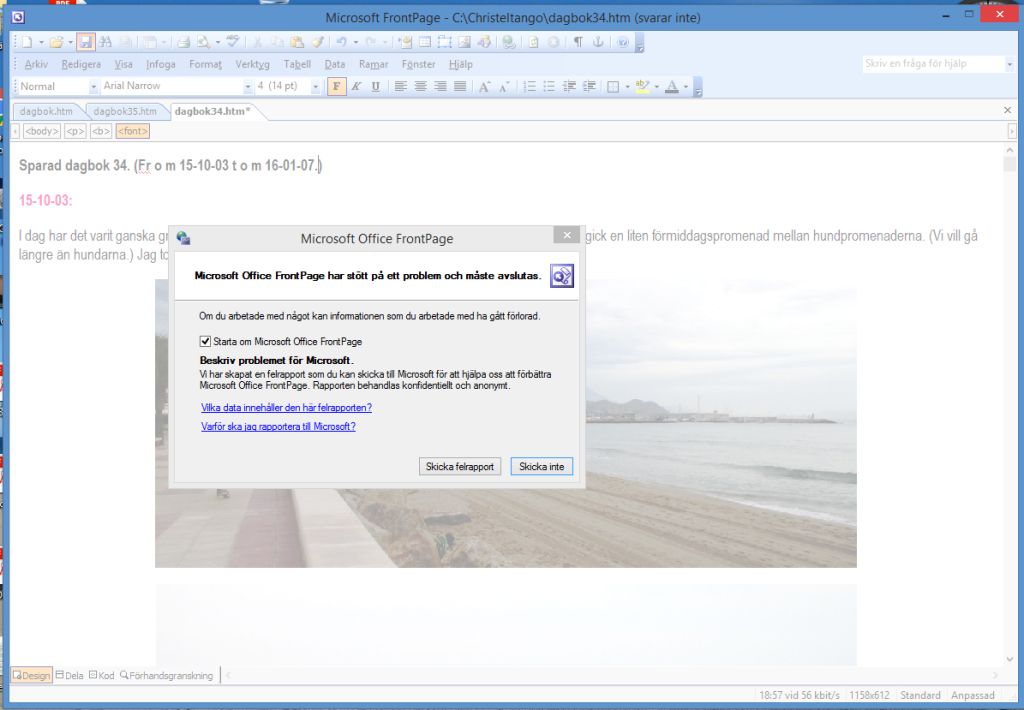Click the Insert Picture from File icon
This screenshot has height=710, width=1024.
point(464,42)
